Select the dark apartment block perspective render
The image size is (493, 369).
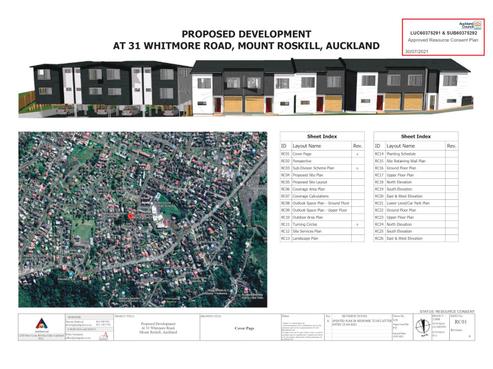tap(105, 89)
